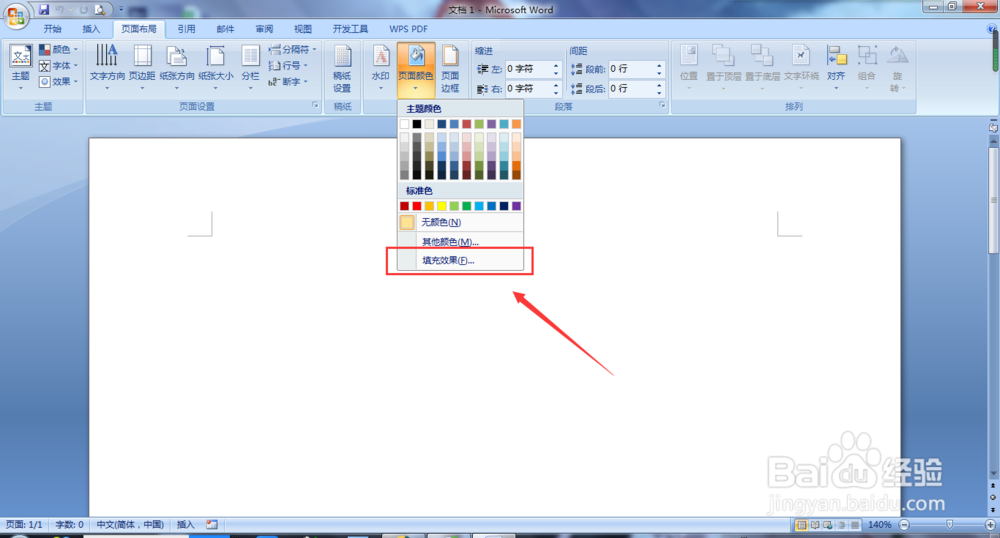Expand theme 字体 fonts dropdown
This screenshot has height=538, width=1000.
[59, 66]
